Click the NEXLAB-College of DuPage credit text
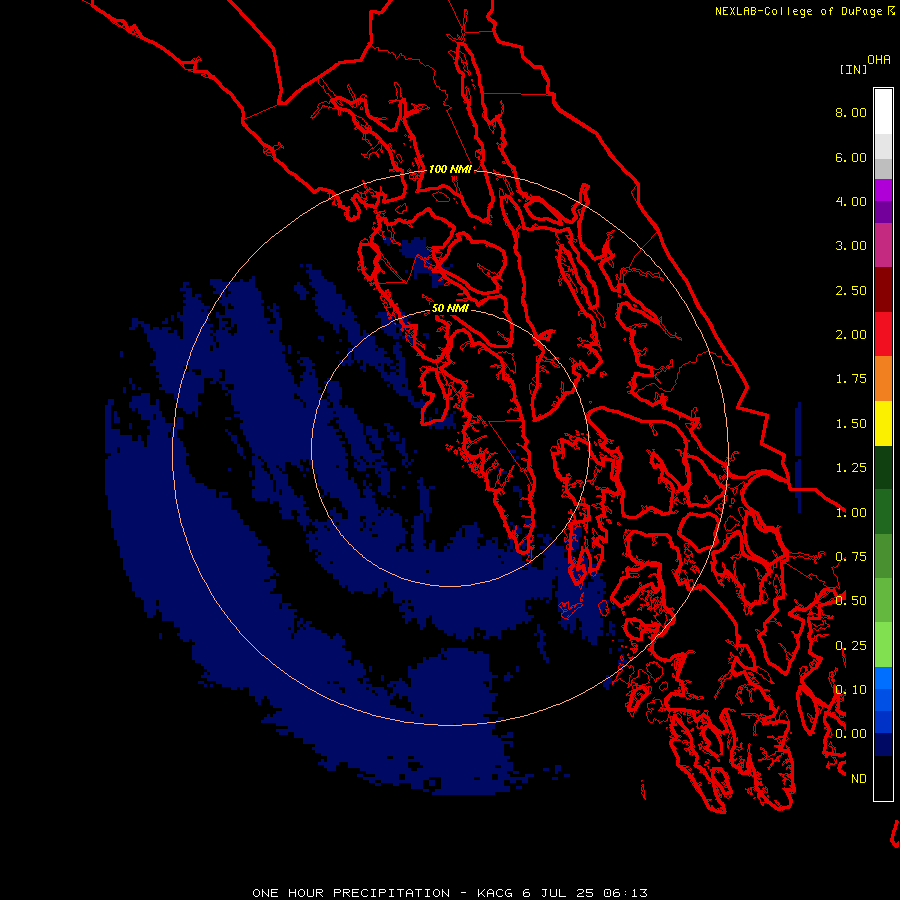The image size is (900, 900). coord(799,11)
